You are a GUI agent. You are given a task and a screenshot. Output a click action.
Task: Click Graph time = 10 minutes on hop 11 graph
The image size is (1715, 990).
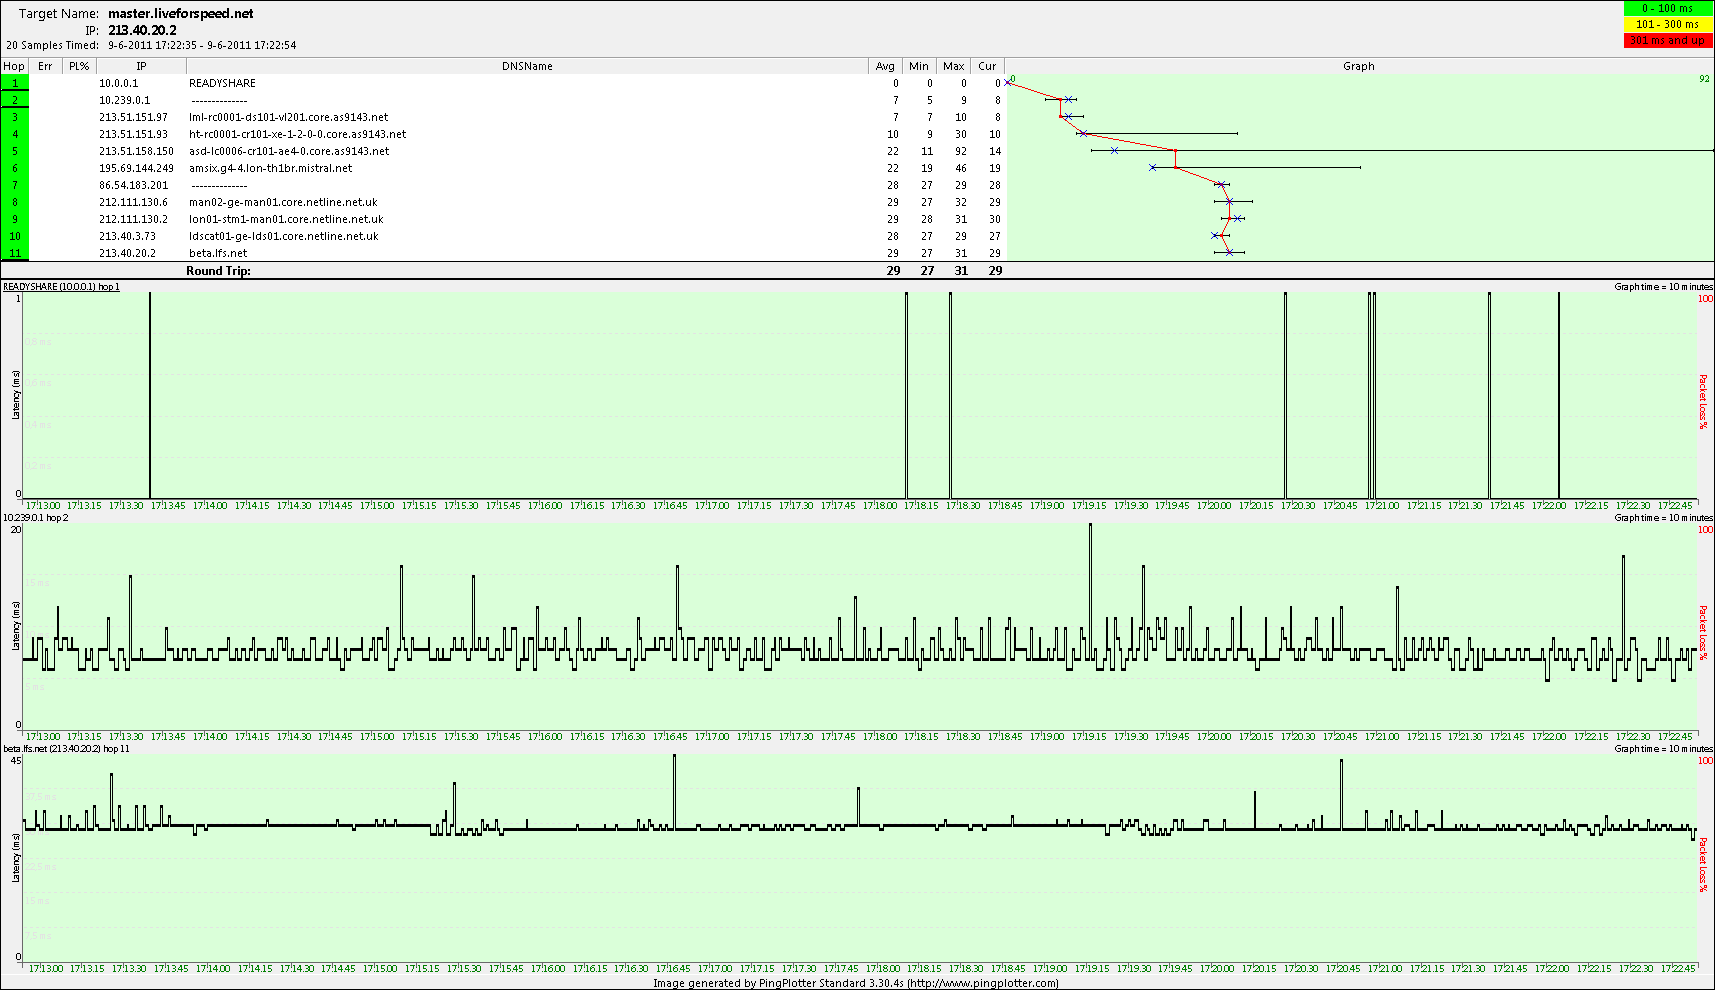1663,748
